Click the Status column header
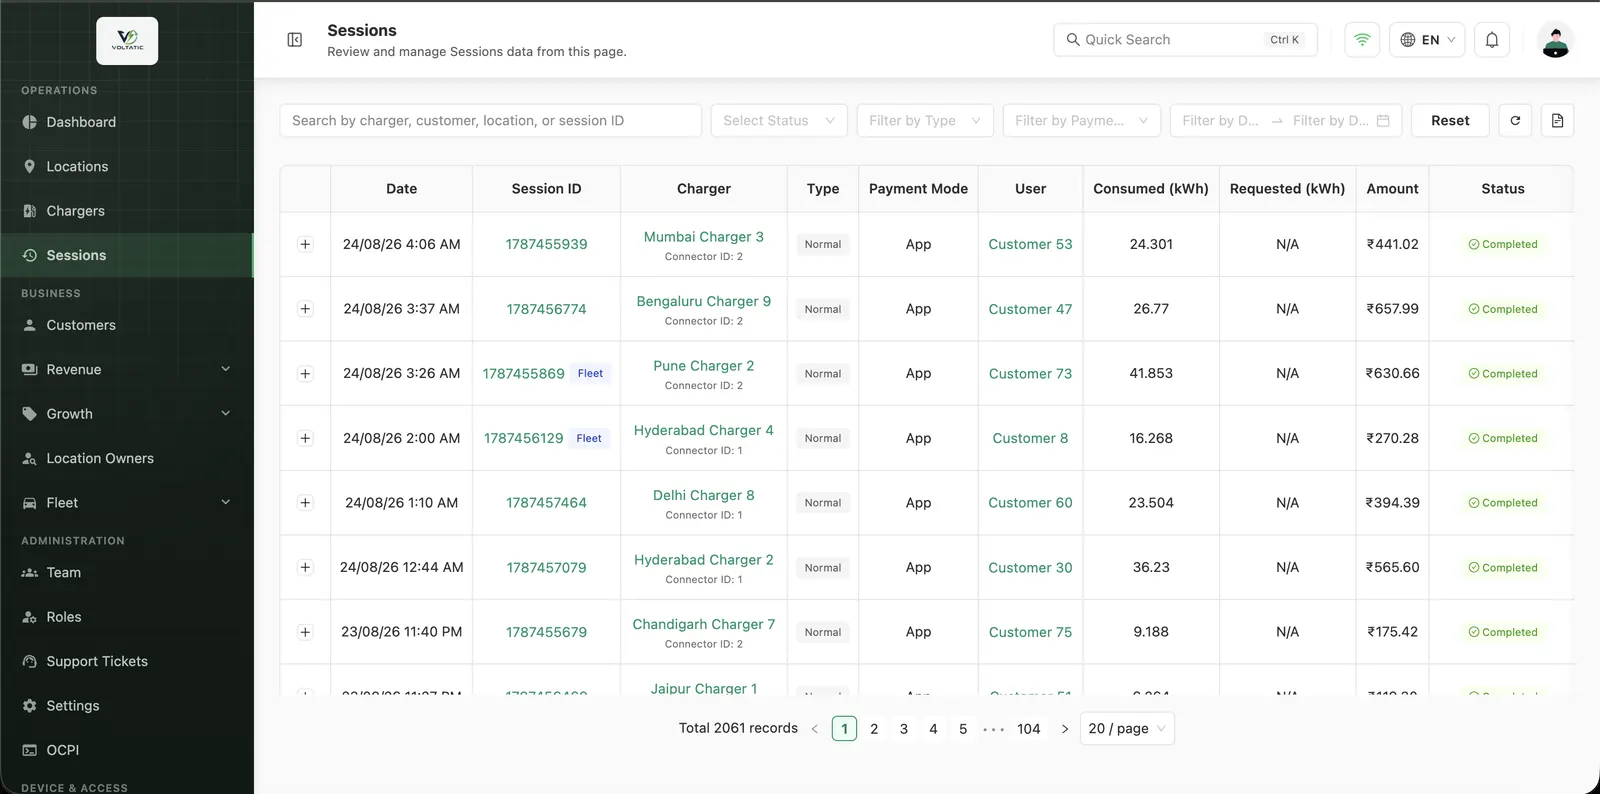The image size is (1600, 794). tap(1502, 189)
